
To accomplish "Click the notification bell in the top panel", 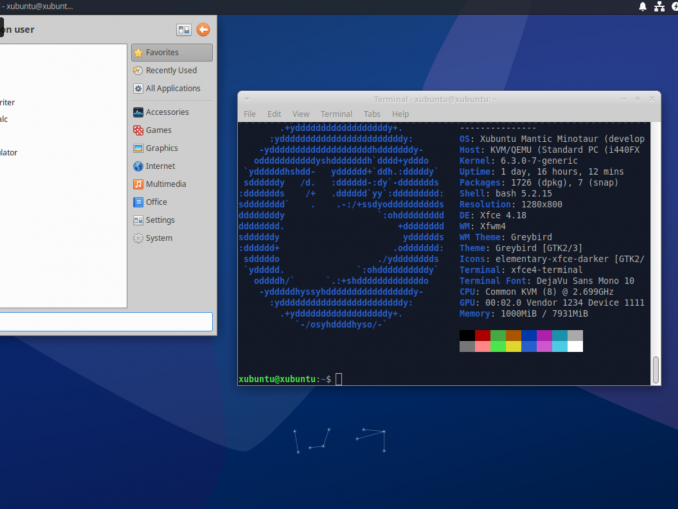I will (x=643, y=6).
